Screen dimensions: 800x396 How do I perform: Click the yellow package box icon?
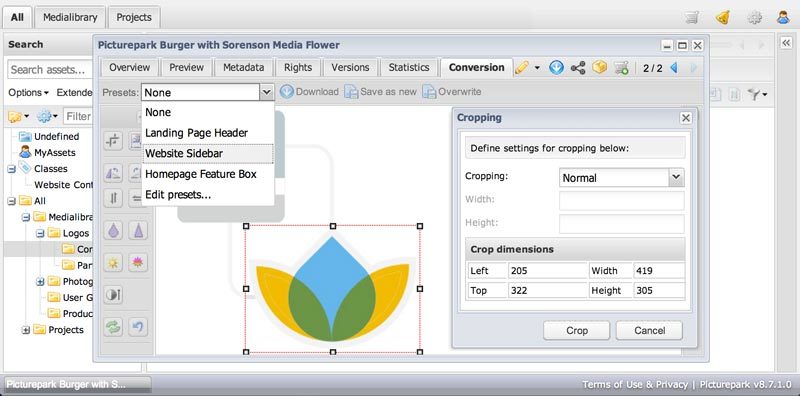point(599,67)
